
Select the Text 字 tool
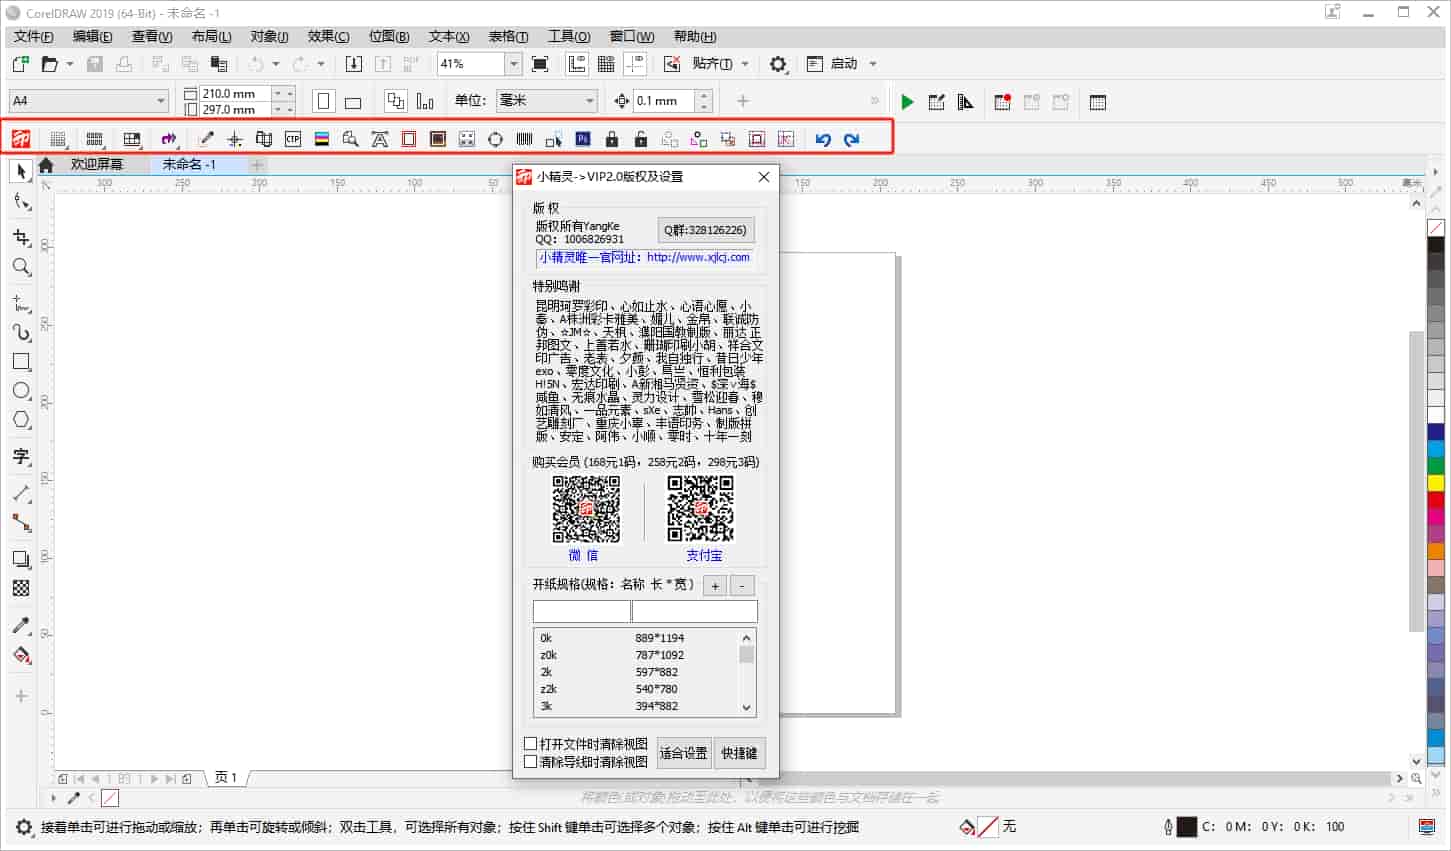click(21, 456)
